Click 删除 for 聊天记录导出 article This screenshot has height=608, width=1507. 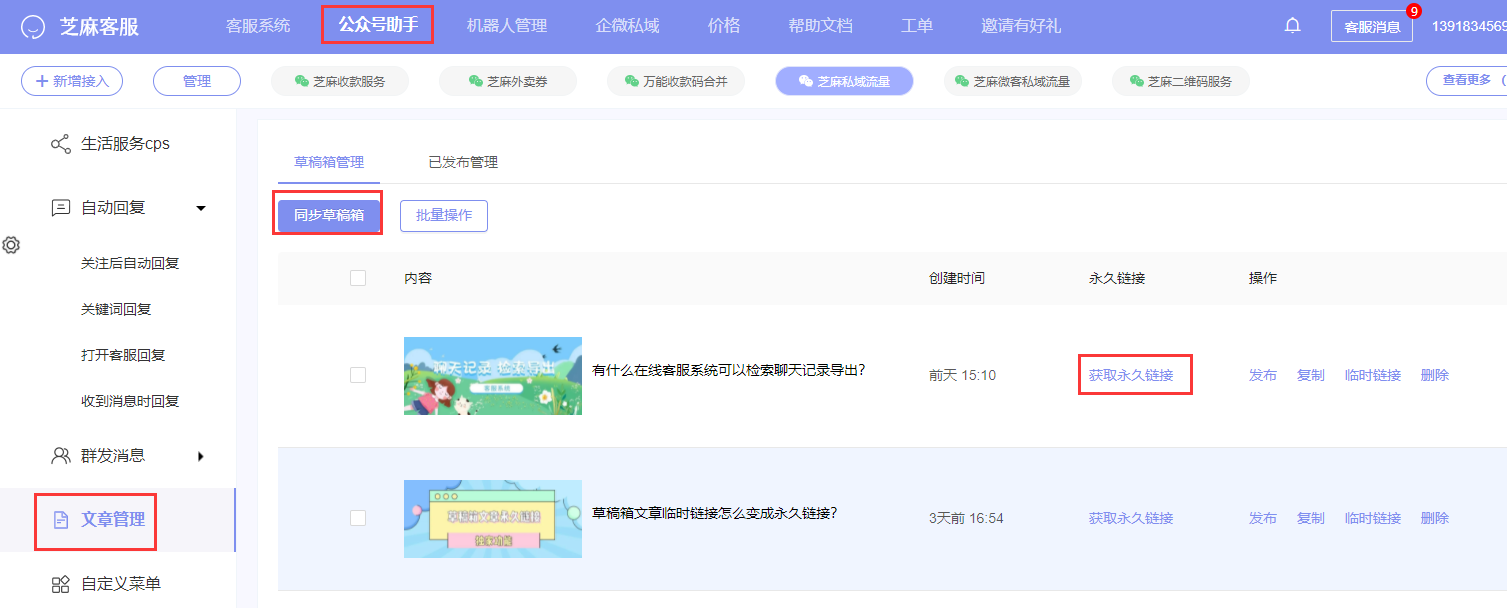pyautogui.click(x=1435, y=375)
